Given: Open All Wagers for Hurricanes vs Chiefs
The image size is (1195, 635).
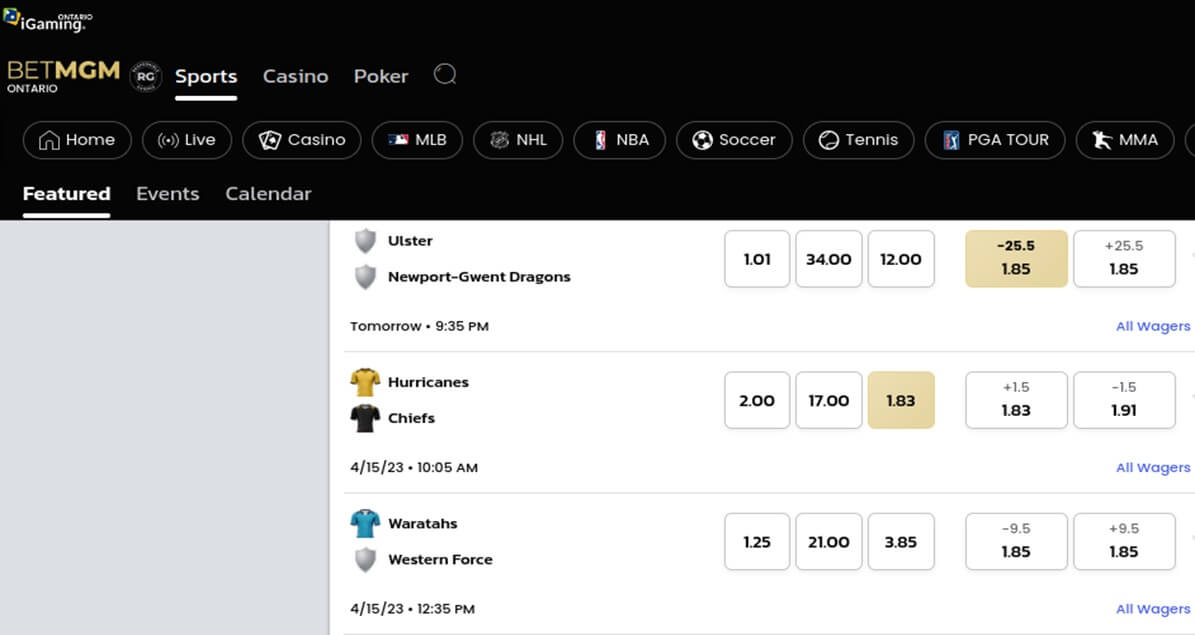Looking at the screenshot, I should [1153, 467].
